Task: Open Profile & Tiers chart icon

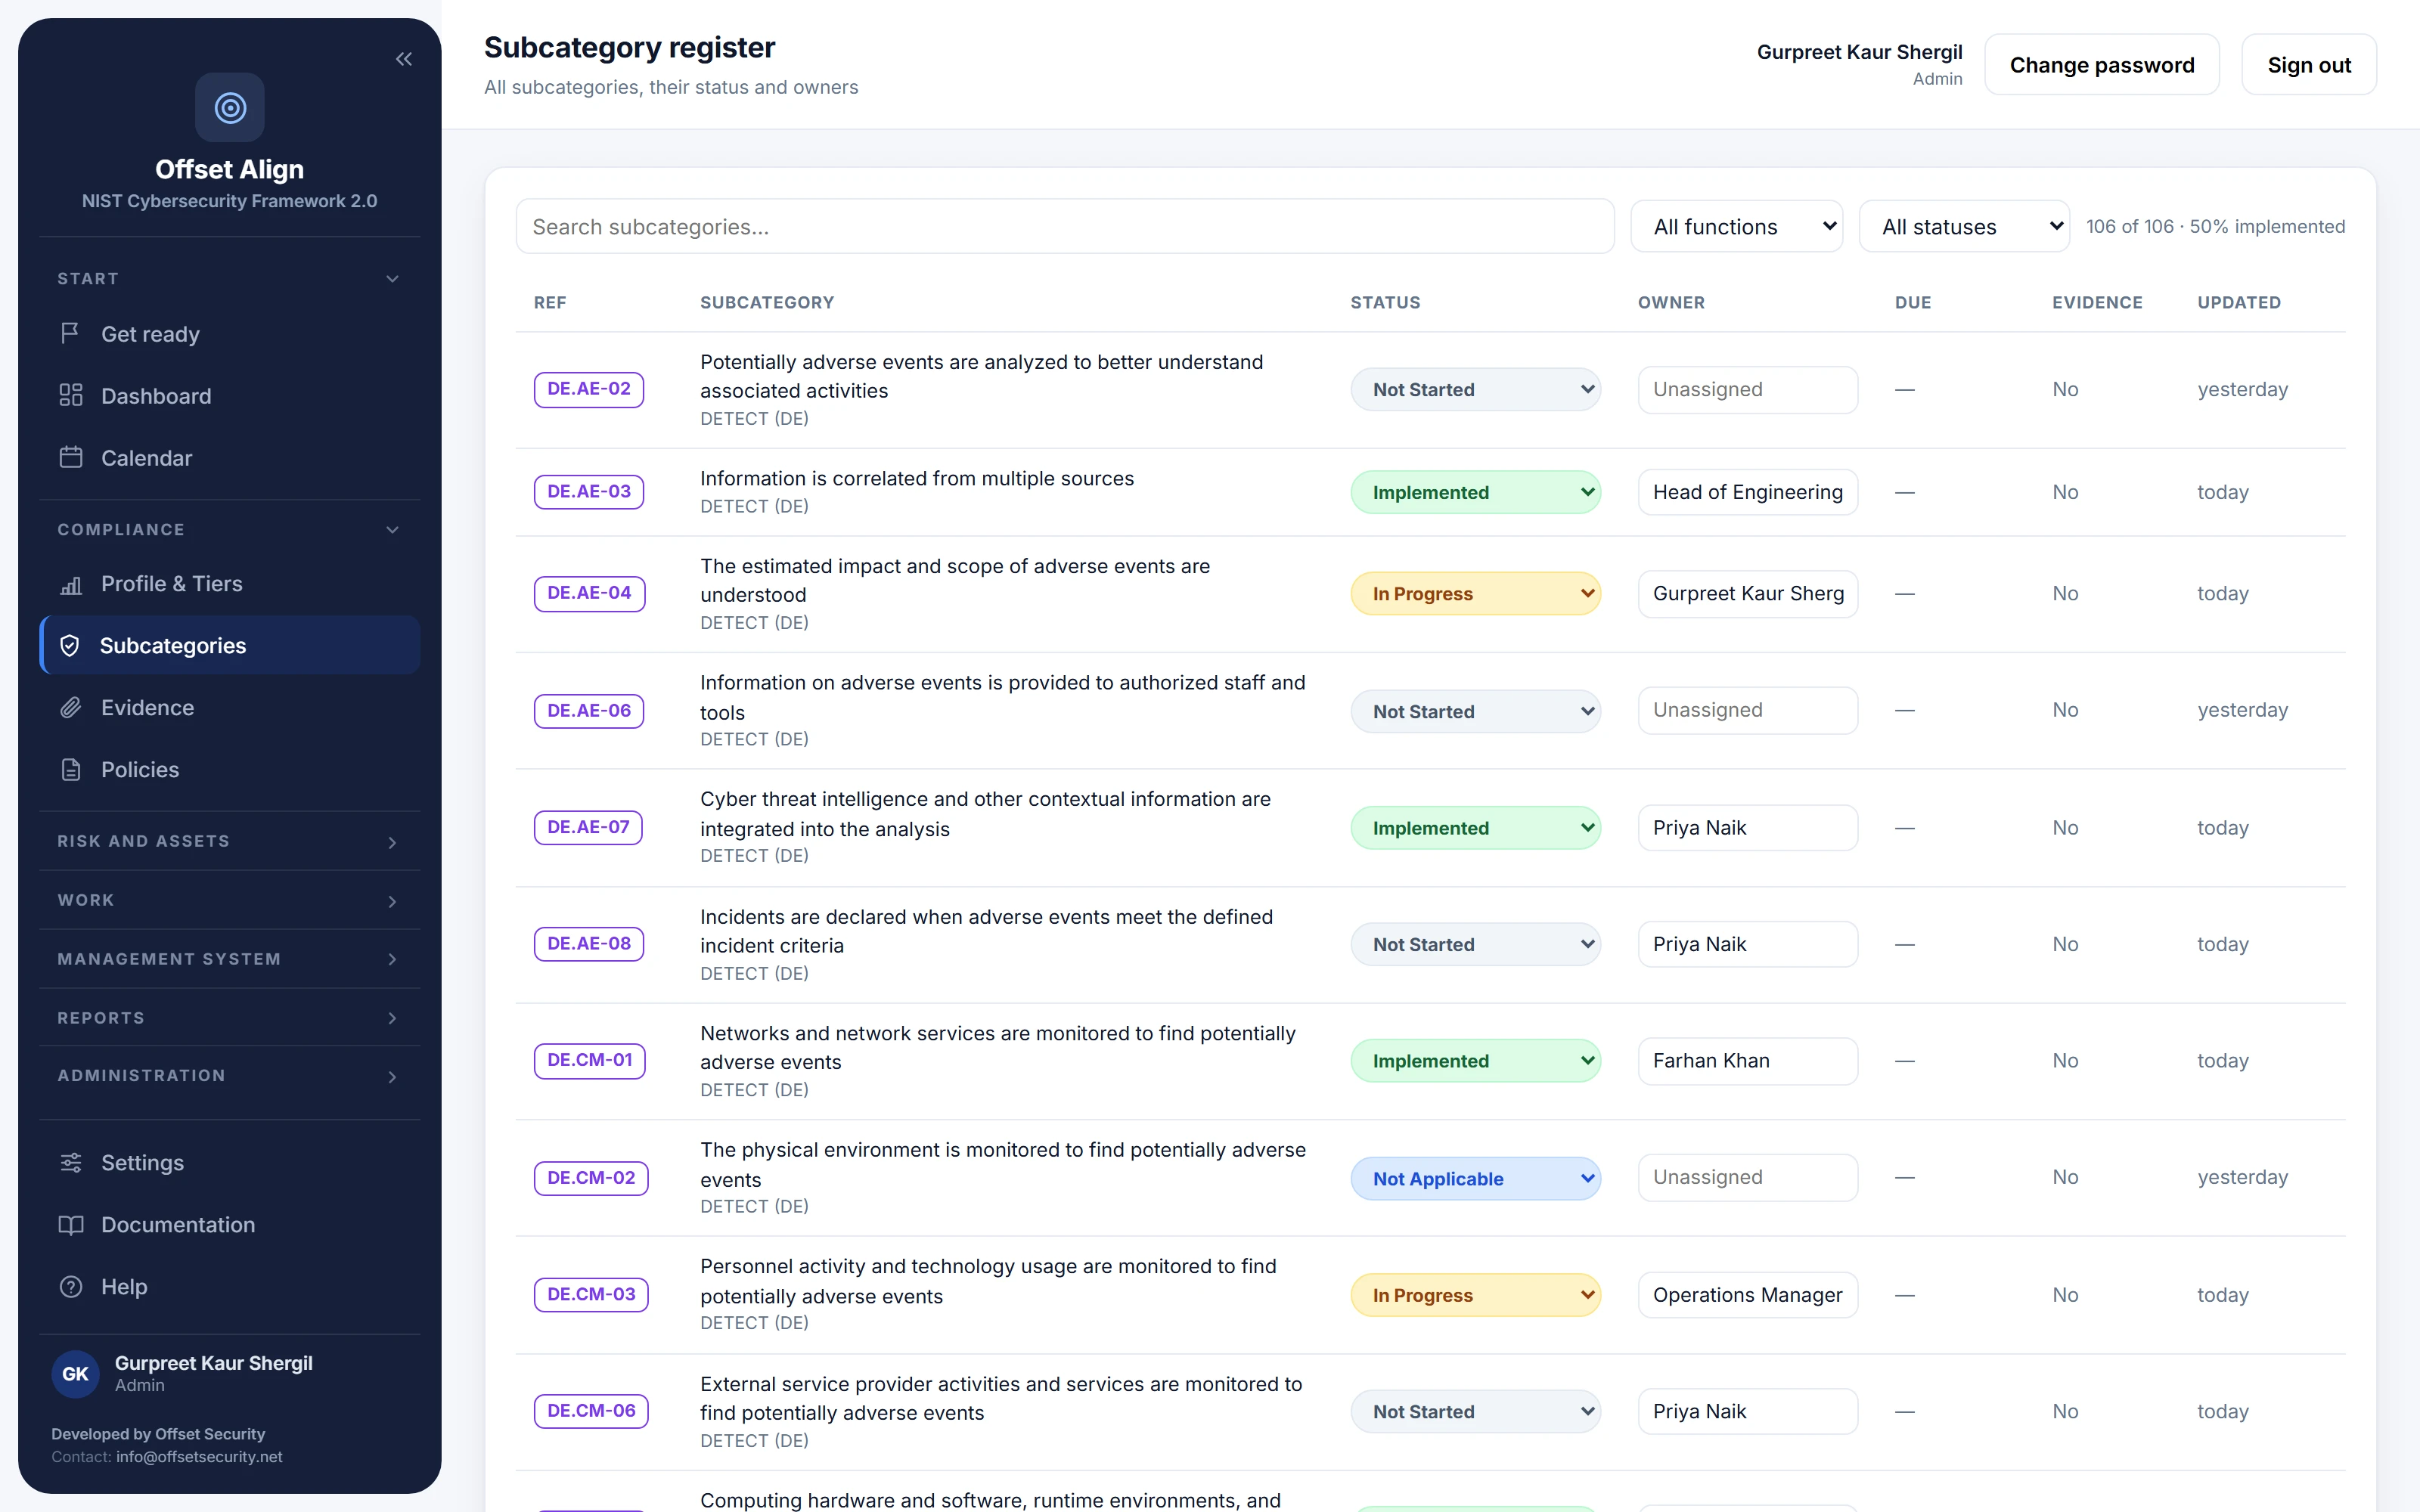Action: [x=70, y=584]
